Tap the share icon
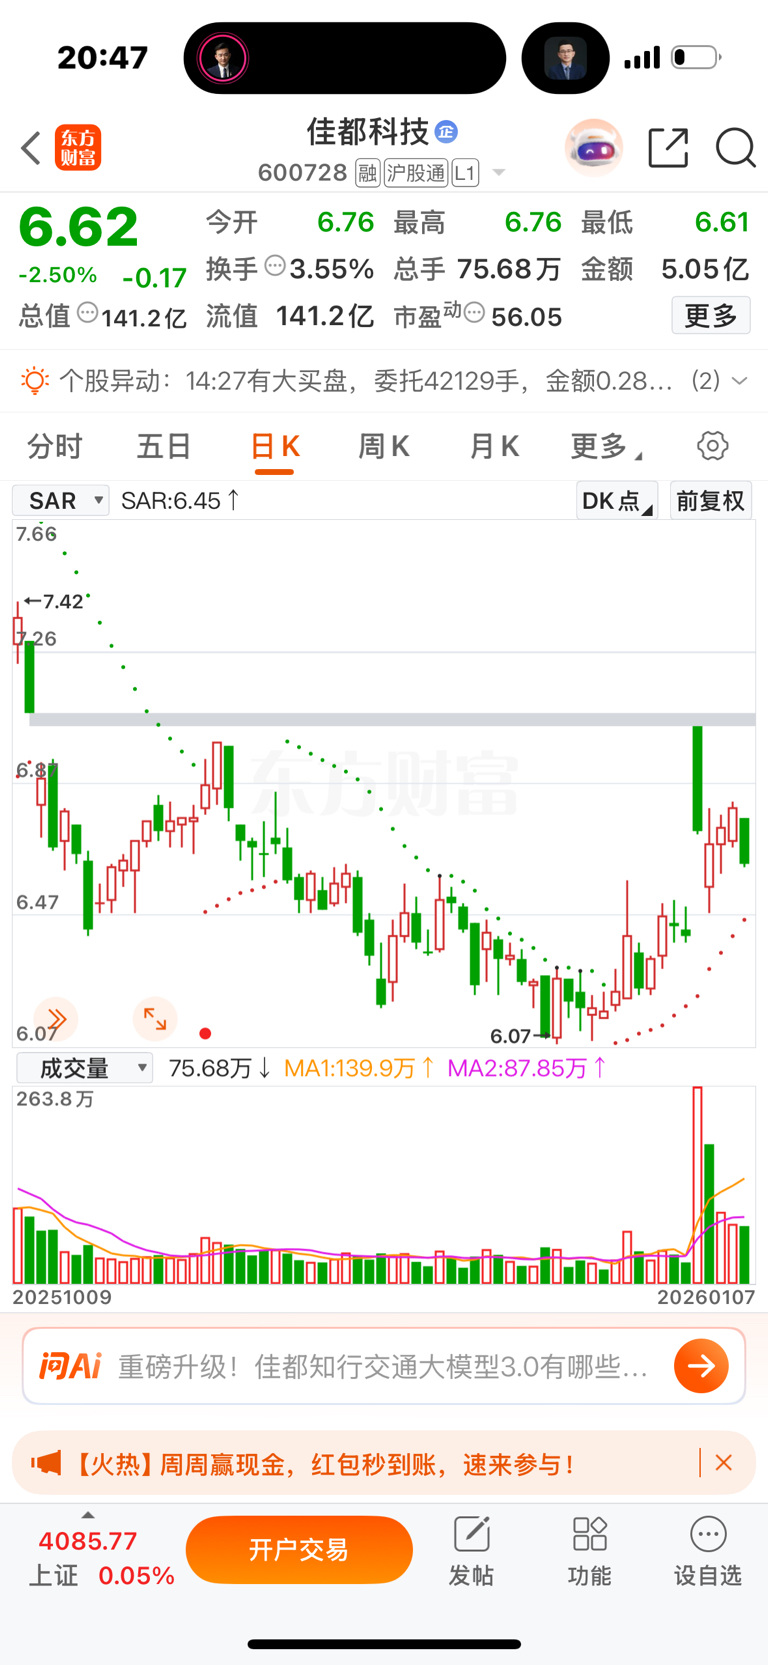 tap(668, 148)
